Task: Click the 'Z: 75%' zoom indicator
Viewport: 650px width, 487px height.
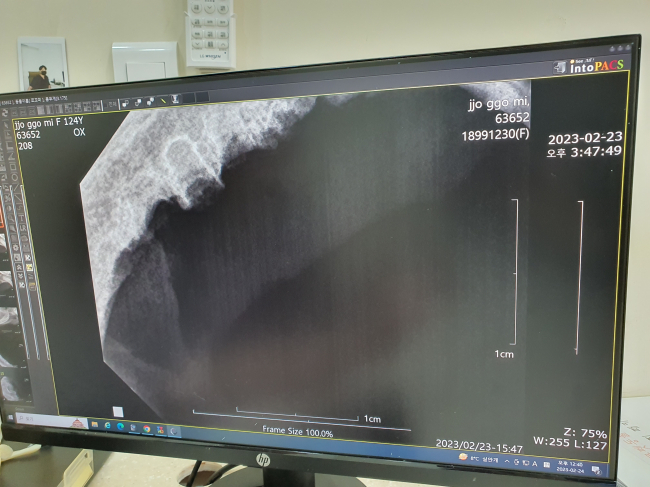Action: (585, 434)
